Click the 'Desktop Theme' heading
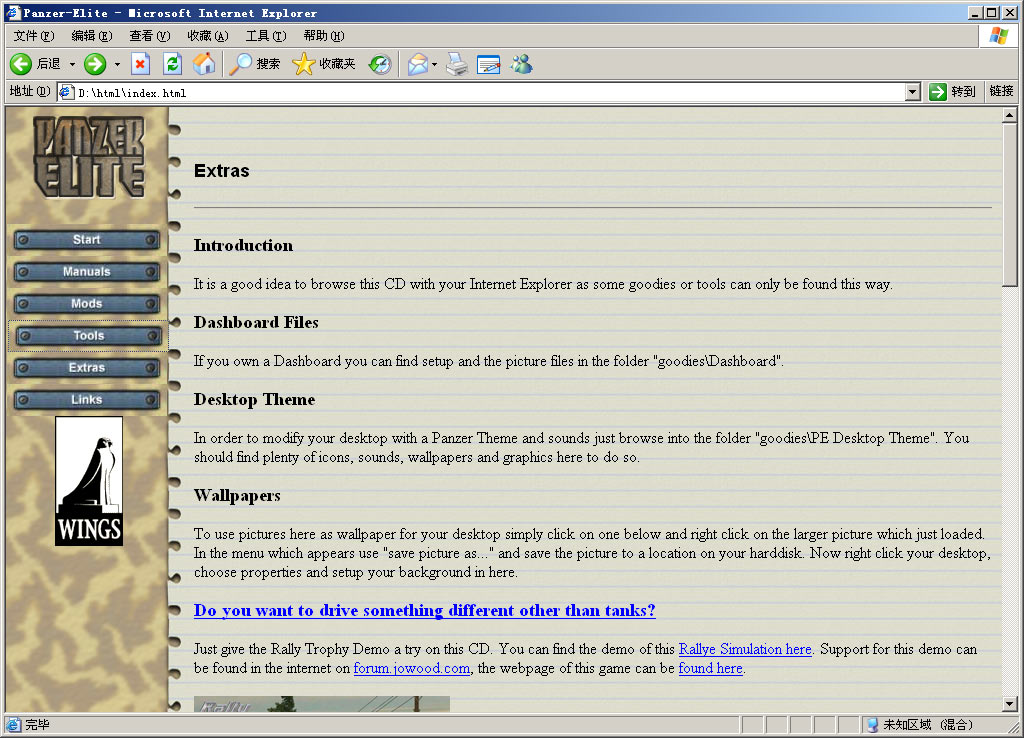Screen dimensions: 1024x738 tap(254, 399)
